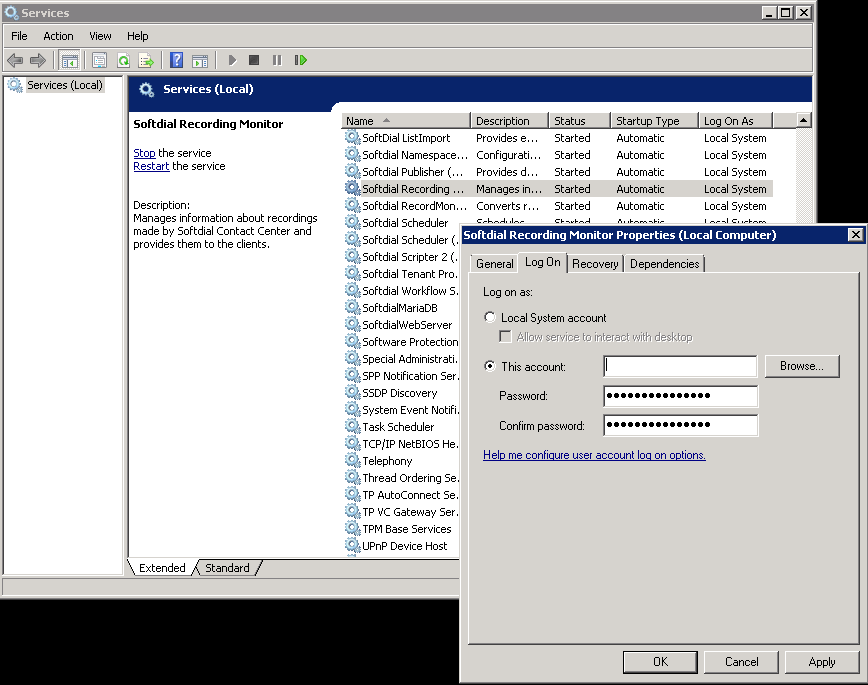Open Properties toolbar icon
This screenshot has width=868, height=685.
point(99,60)
